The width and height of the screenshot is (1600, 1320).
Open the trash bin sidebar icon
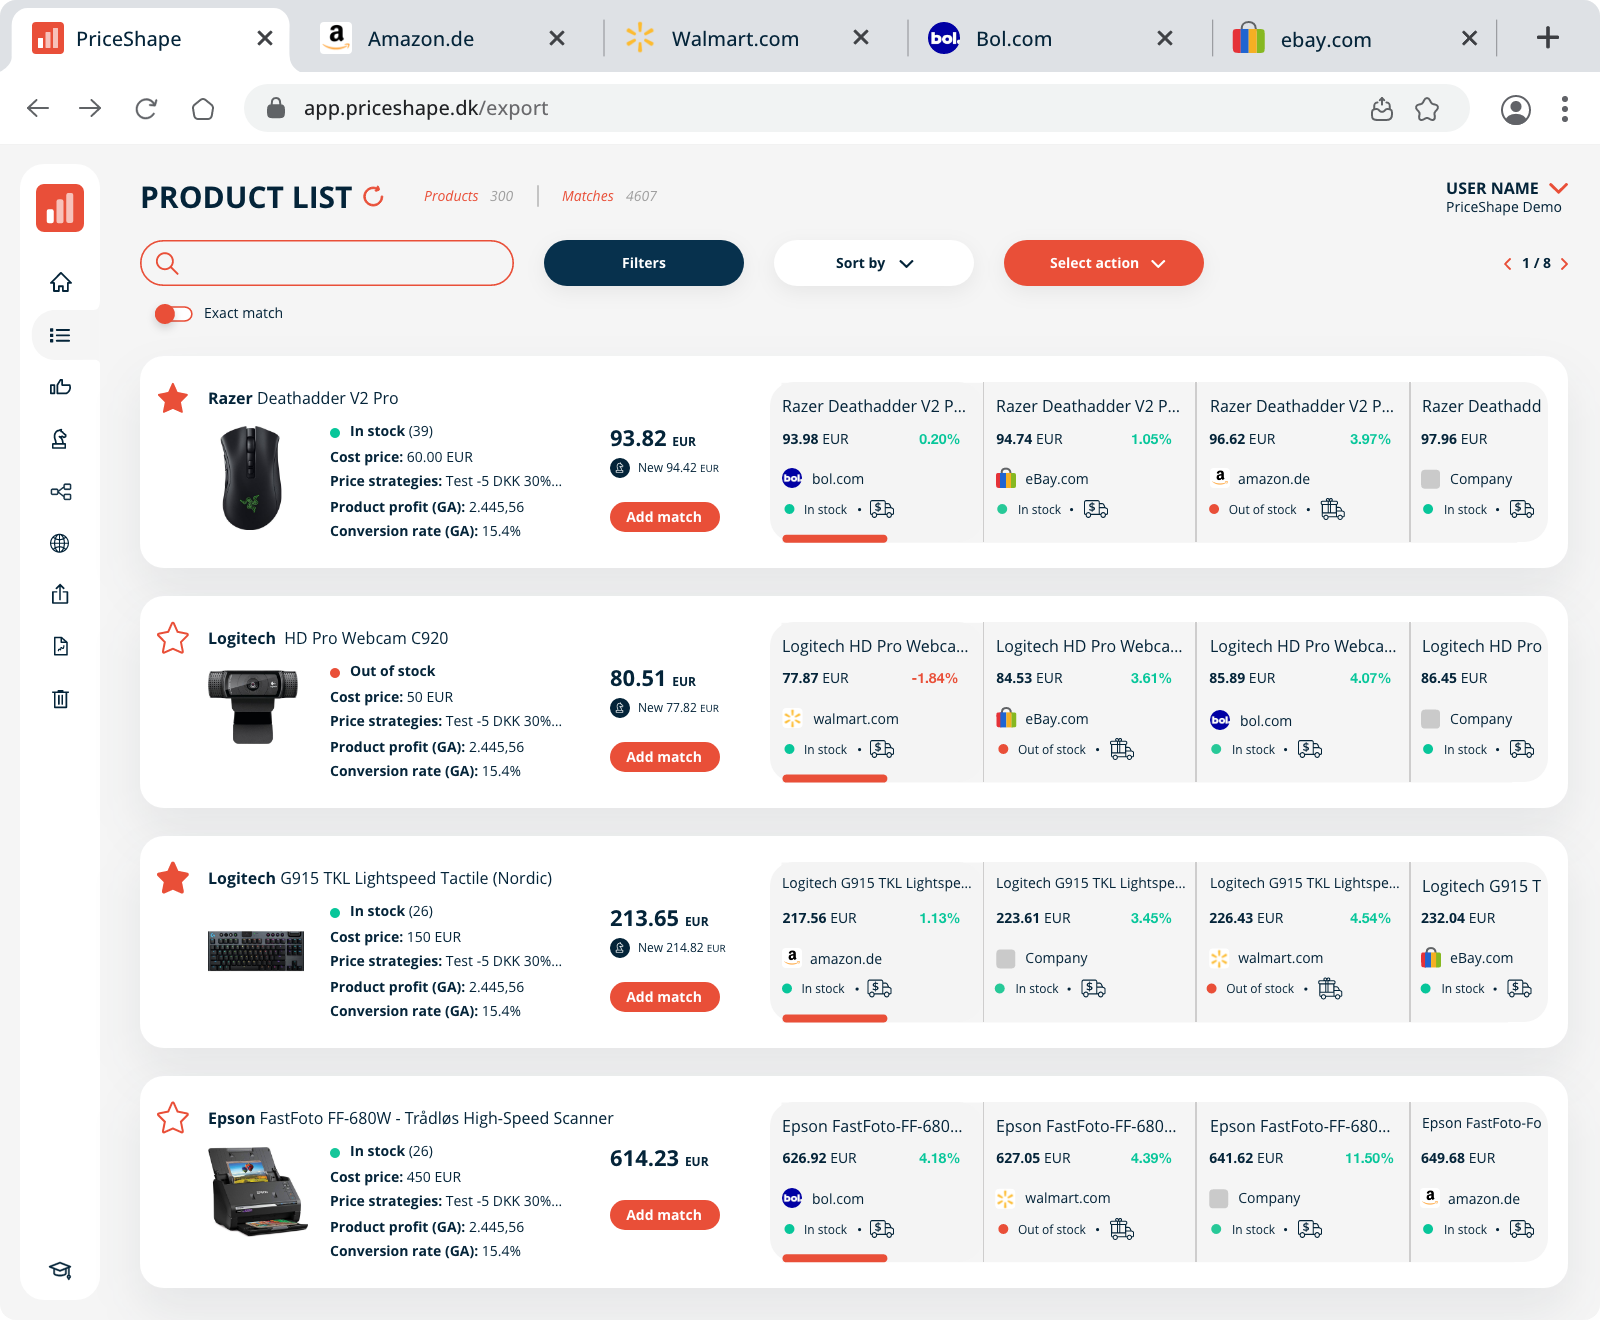tap(60, 698)
